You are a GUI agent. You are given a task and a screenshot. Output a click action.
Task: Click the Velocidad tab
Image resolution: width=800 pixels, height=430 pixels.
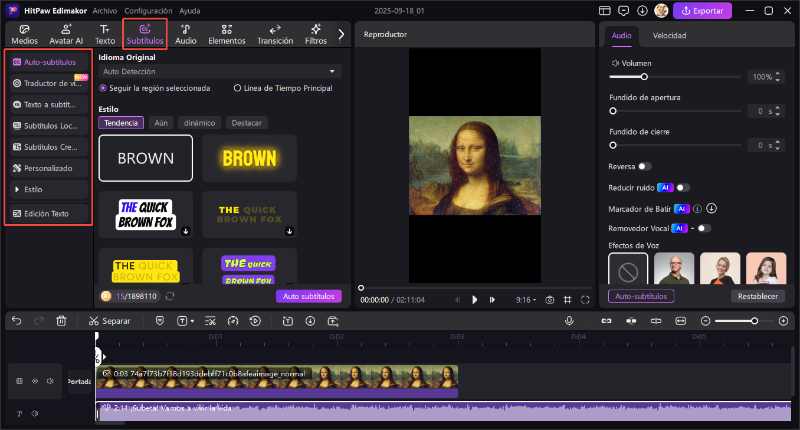click(669, 36)
